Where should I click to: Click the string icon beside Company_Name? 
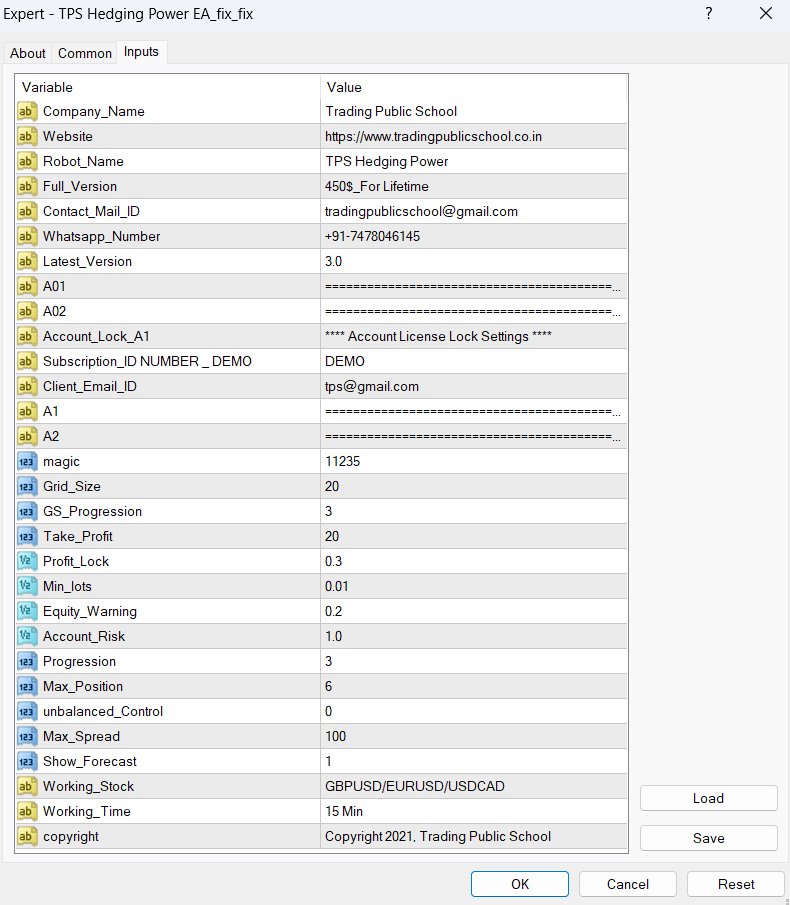coord(28,111)
